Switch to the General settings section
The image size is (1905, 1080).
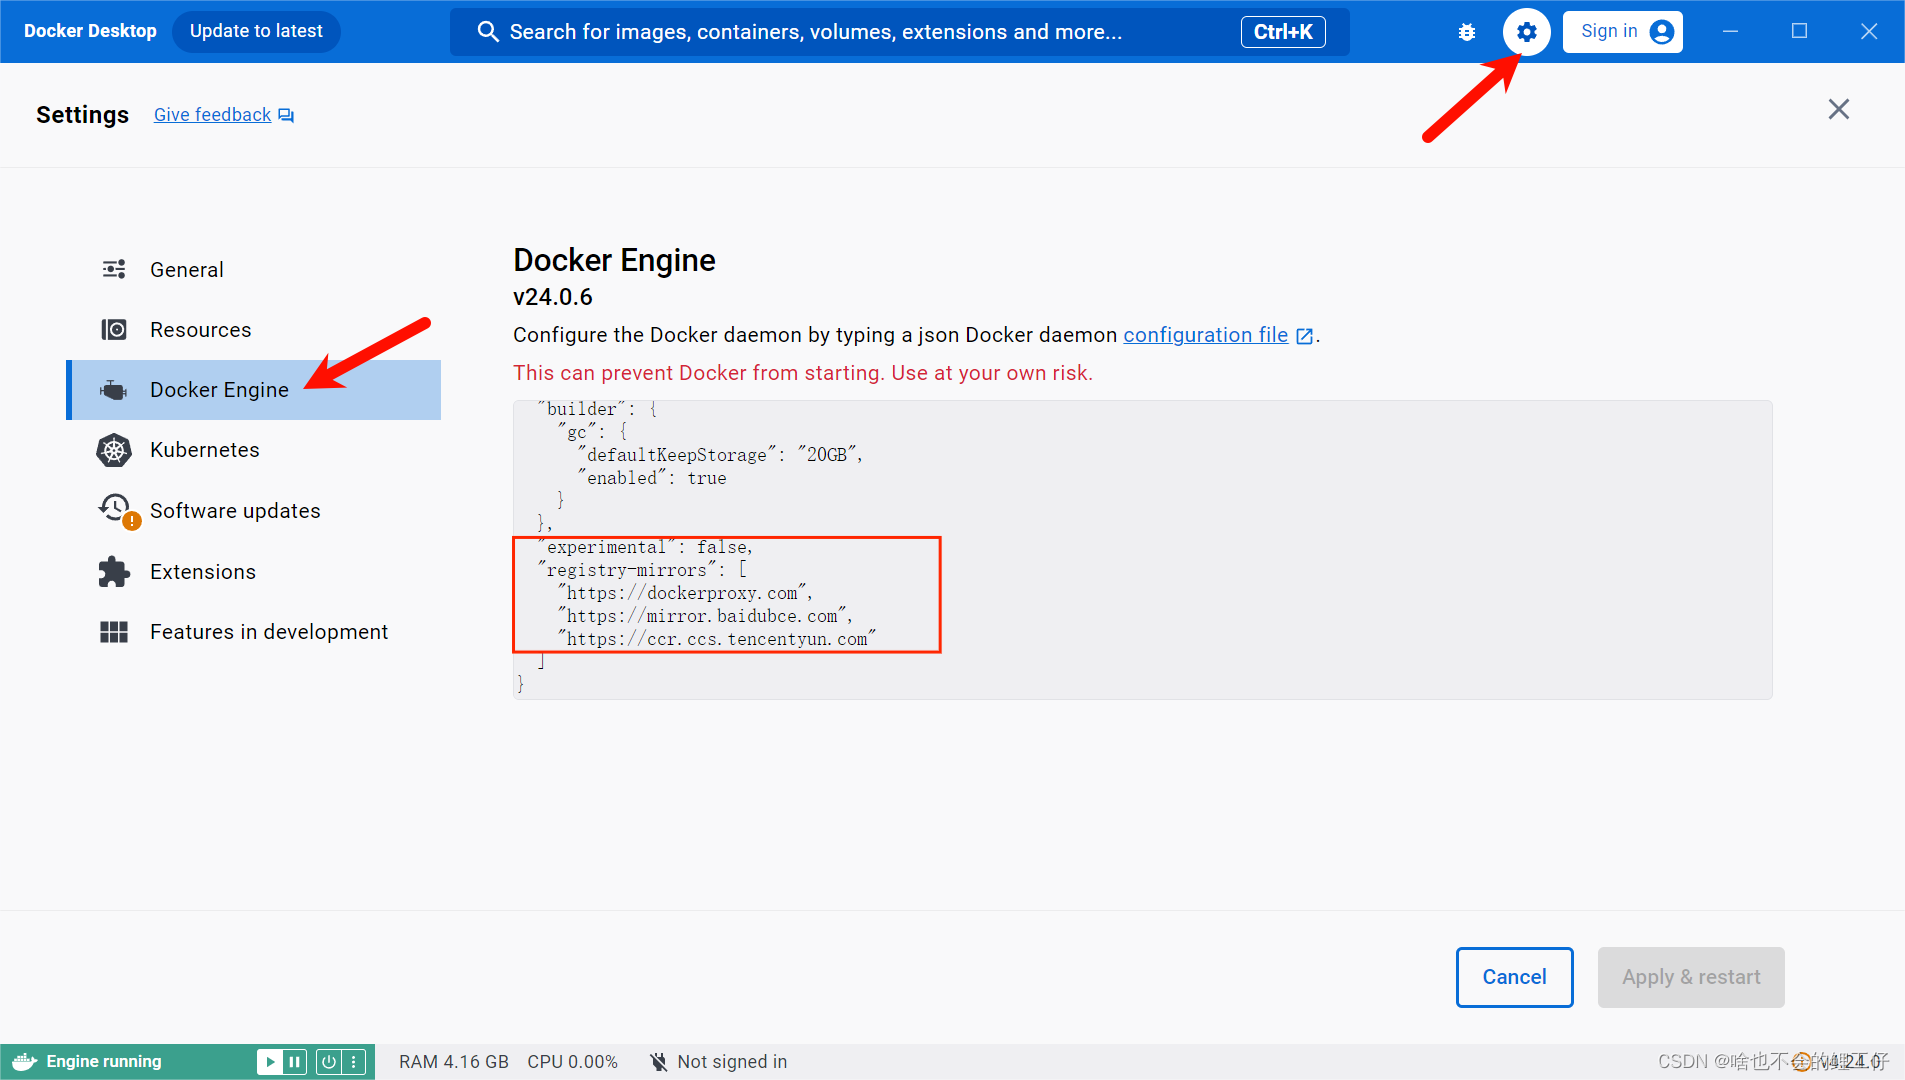click(186, 269)
